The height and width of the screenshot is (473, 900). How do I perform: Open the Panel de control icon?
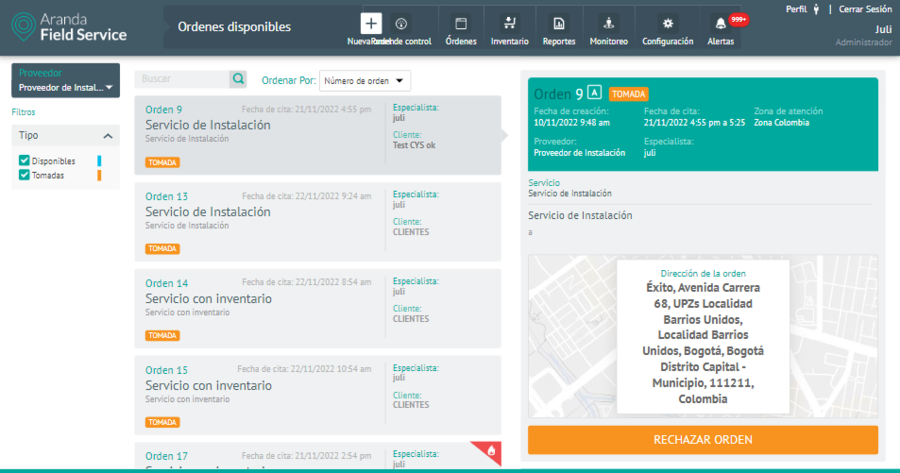point(401,24)
